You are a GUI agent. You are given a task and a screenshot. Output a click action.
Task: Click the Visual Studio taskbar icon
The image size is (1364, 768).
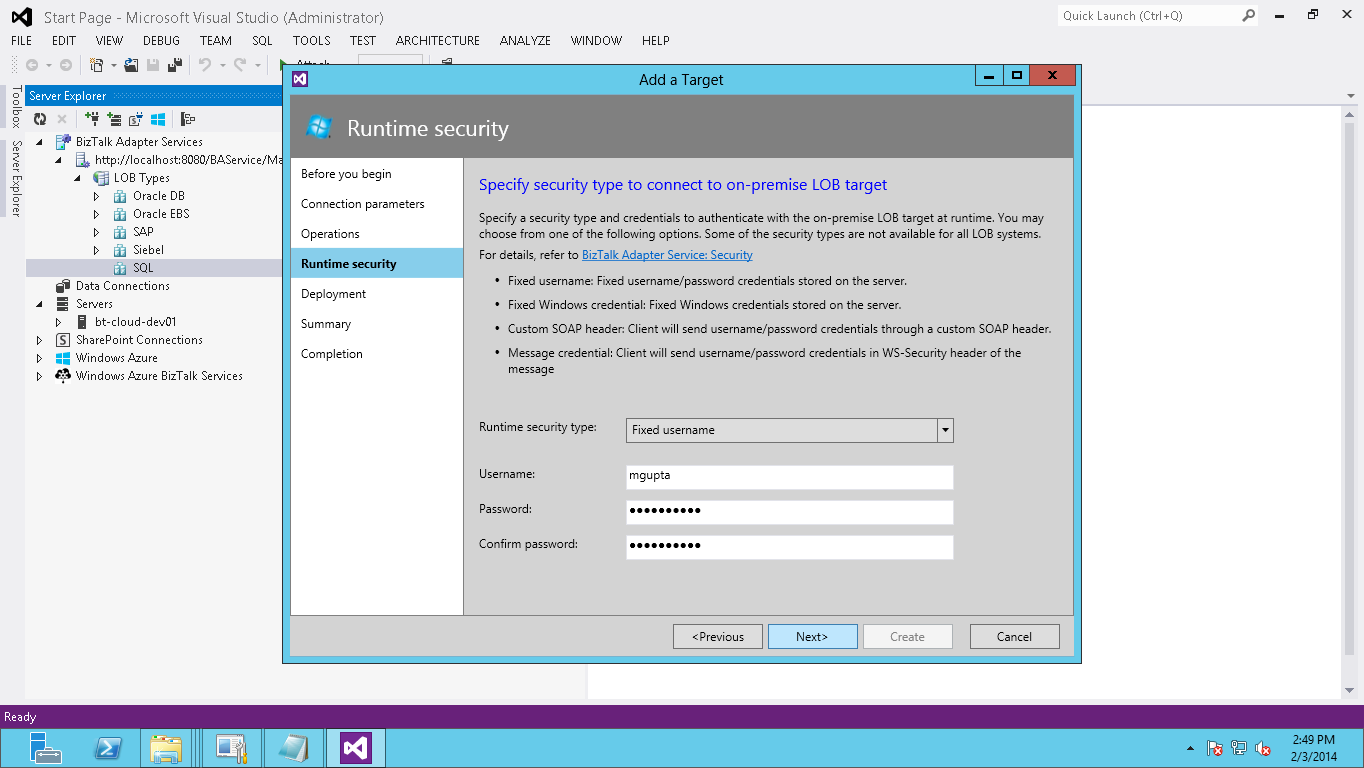coord(356,748)
